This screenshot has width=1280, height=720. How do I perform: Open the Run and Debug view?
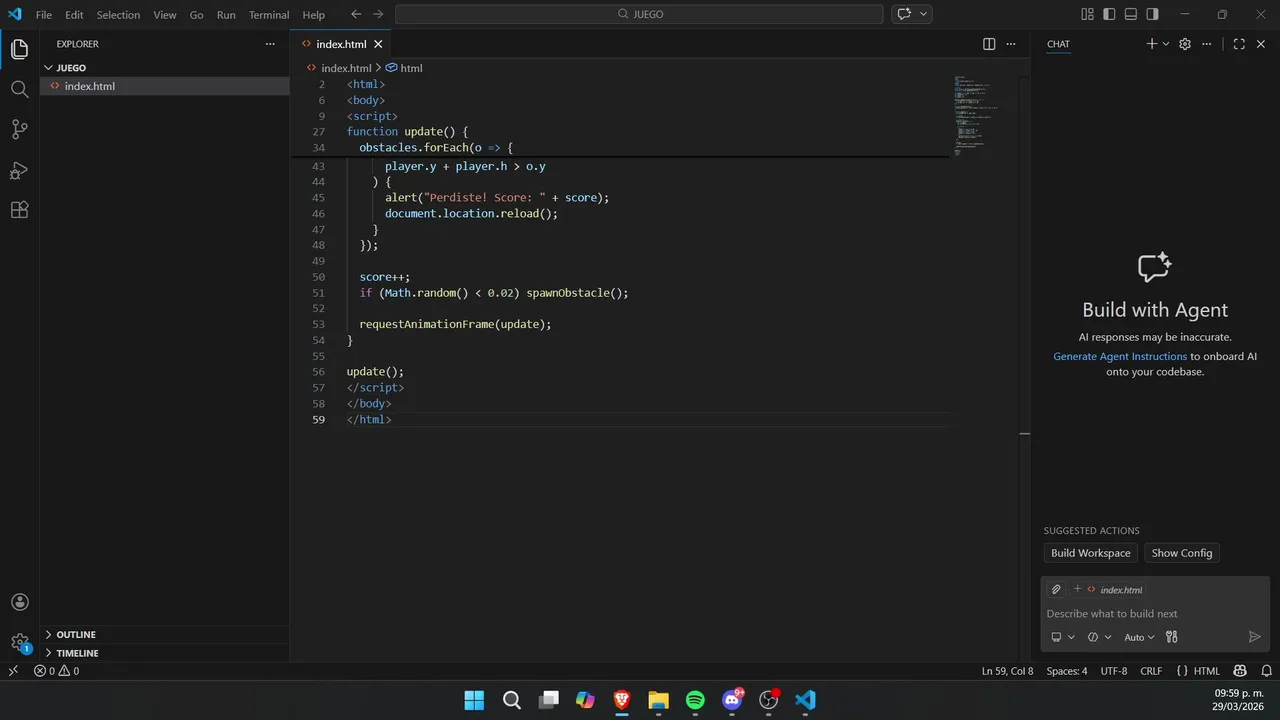[x=19, y=170]
